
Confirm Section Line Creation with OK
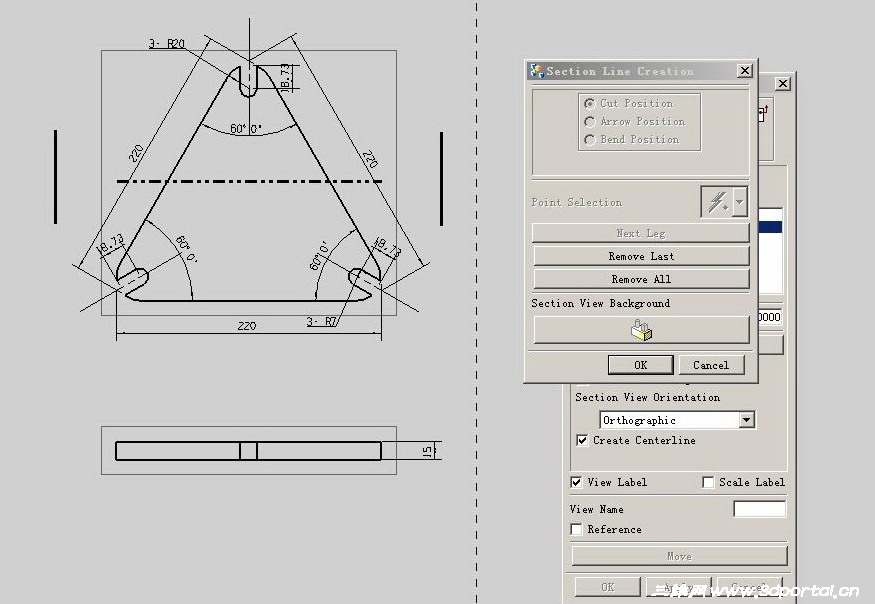click(x=641, y=365)
